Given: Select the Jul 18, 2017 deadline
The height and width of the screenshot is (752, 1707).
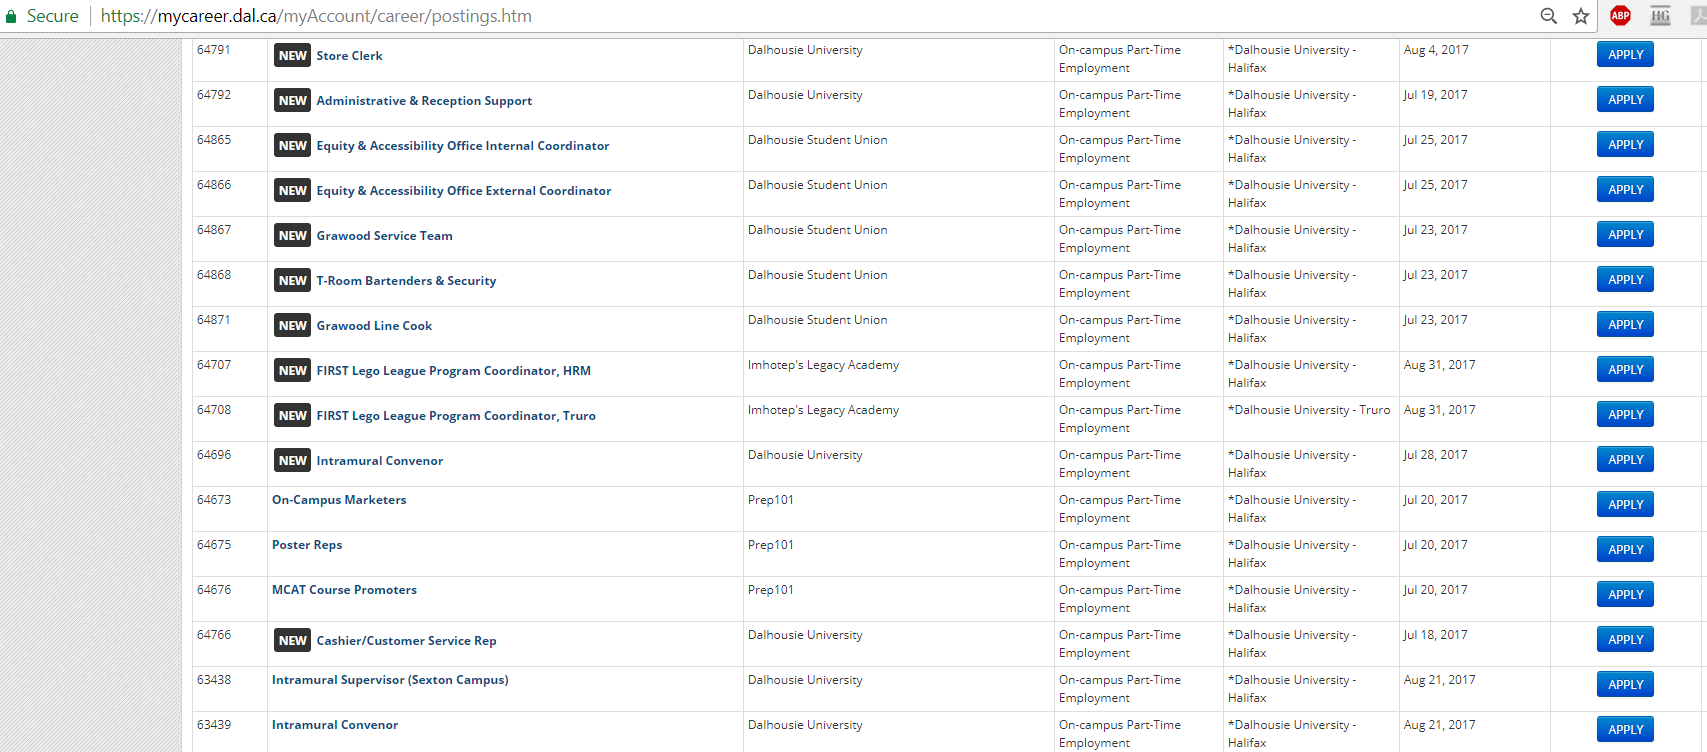Looking at the screenshot, I should (x=1435, y=635).
